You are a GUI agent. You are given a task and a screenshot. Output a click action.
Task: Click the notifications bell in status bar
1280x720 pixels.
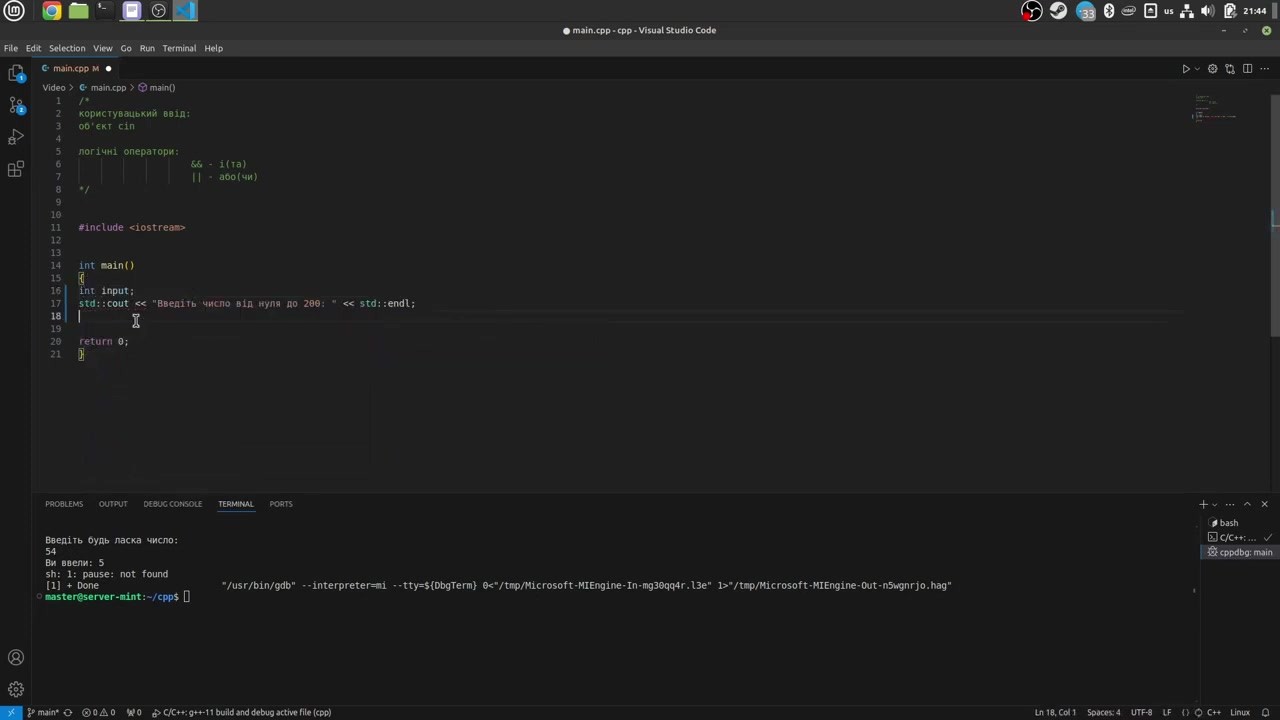1264,712
